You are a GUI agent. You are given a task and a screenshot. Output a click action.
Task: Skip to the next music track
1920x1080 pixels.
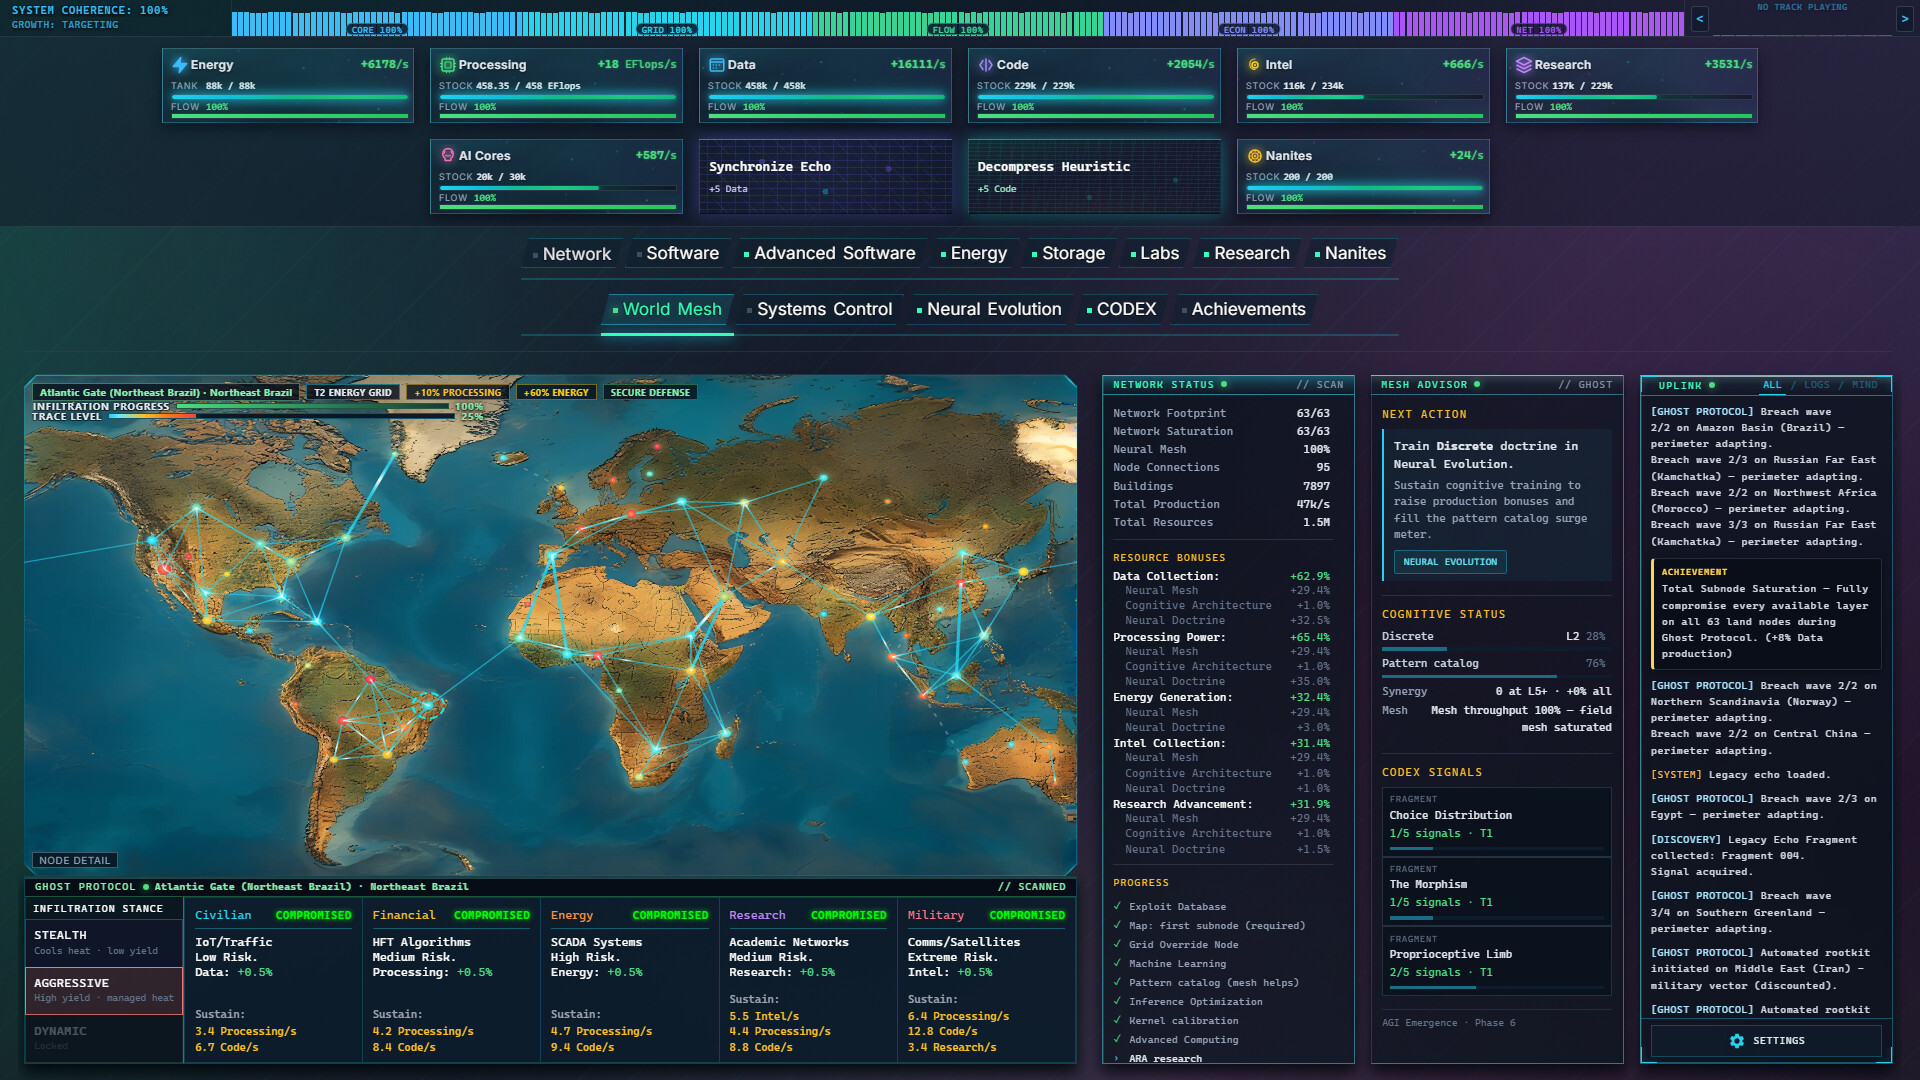[x=1905, y=19]
